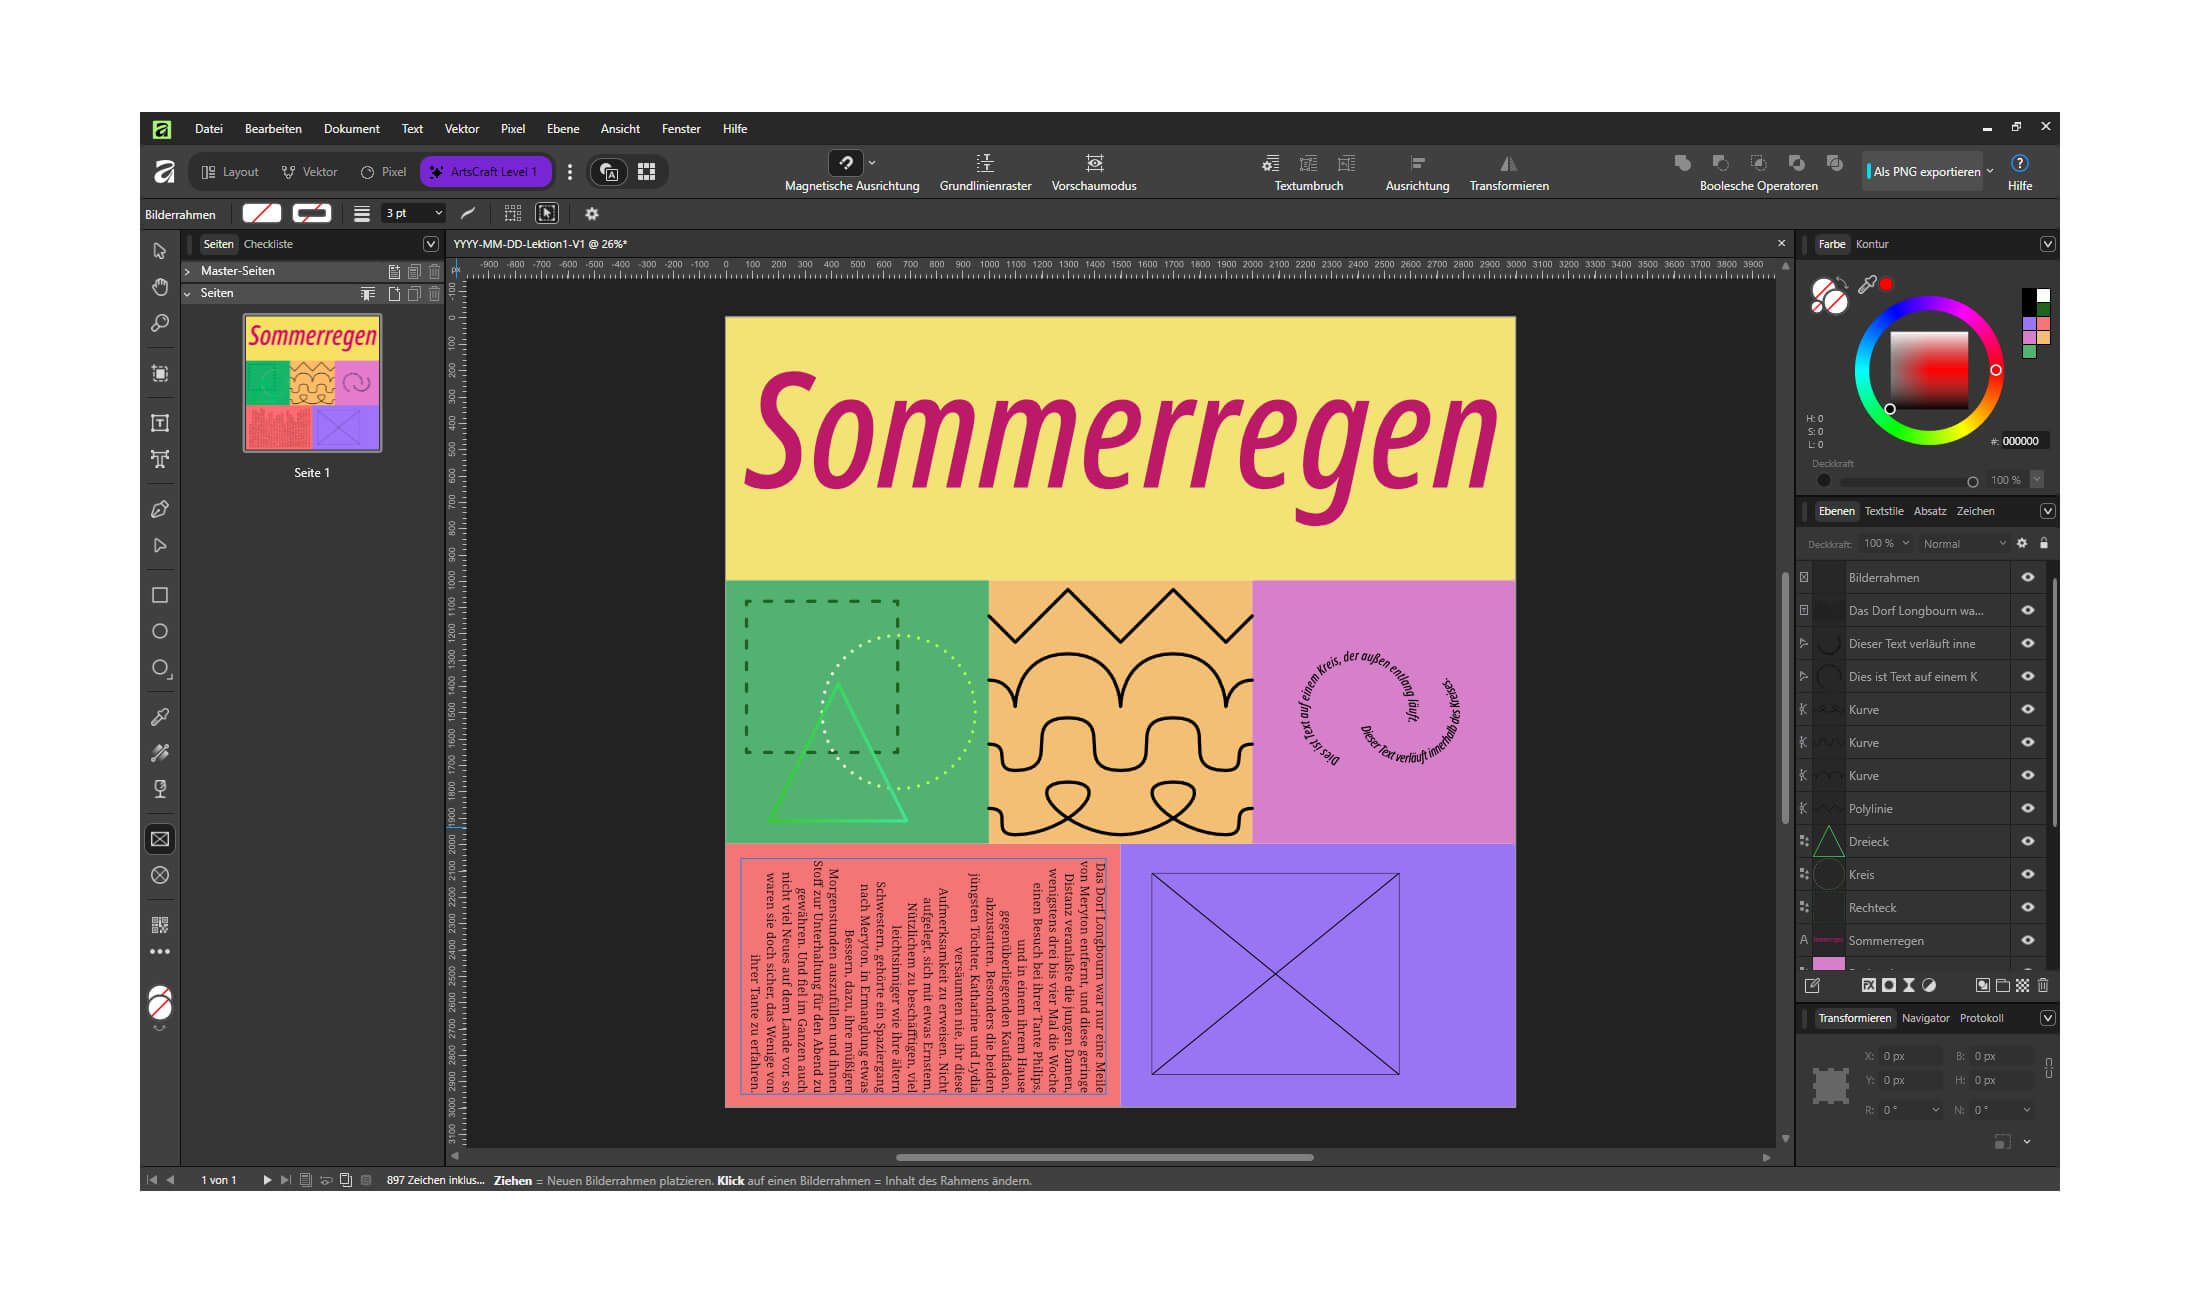
Task: Open the stroke width 3 pt dropdown
Action: 414,213
